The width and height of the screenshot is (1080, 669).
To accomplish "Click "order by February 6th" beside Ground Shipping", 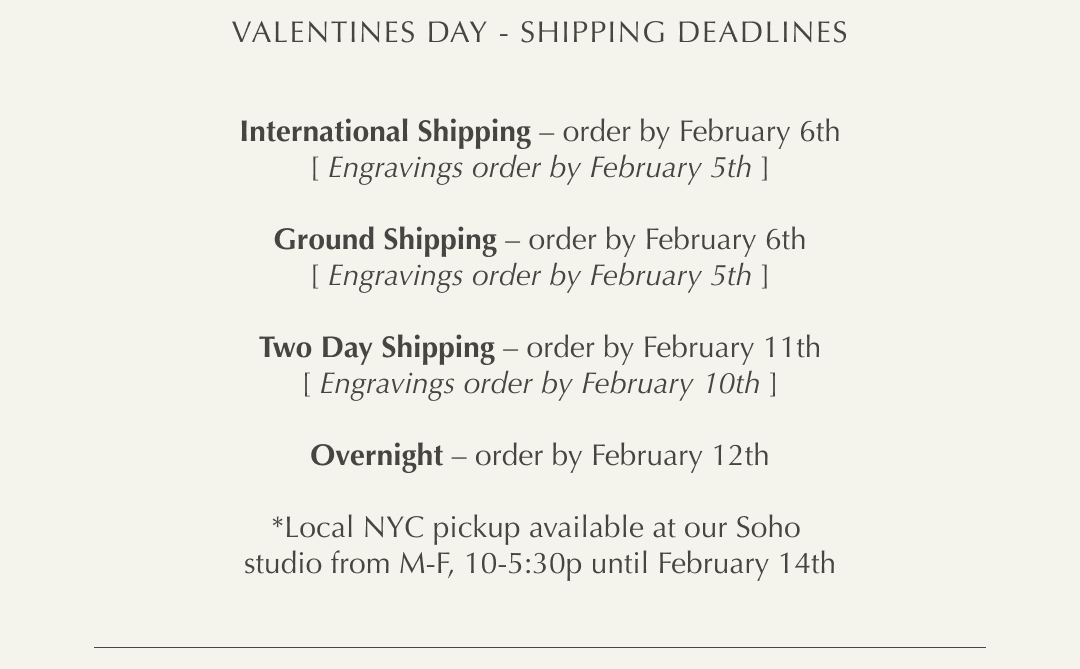I will [x=667, y=240].
